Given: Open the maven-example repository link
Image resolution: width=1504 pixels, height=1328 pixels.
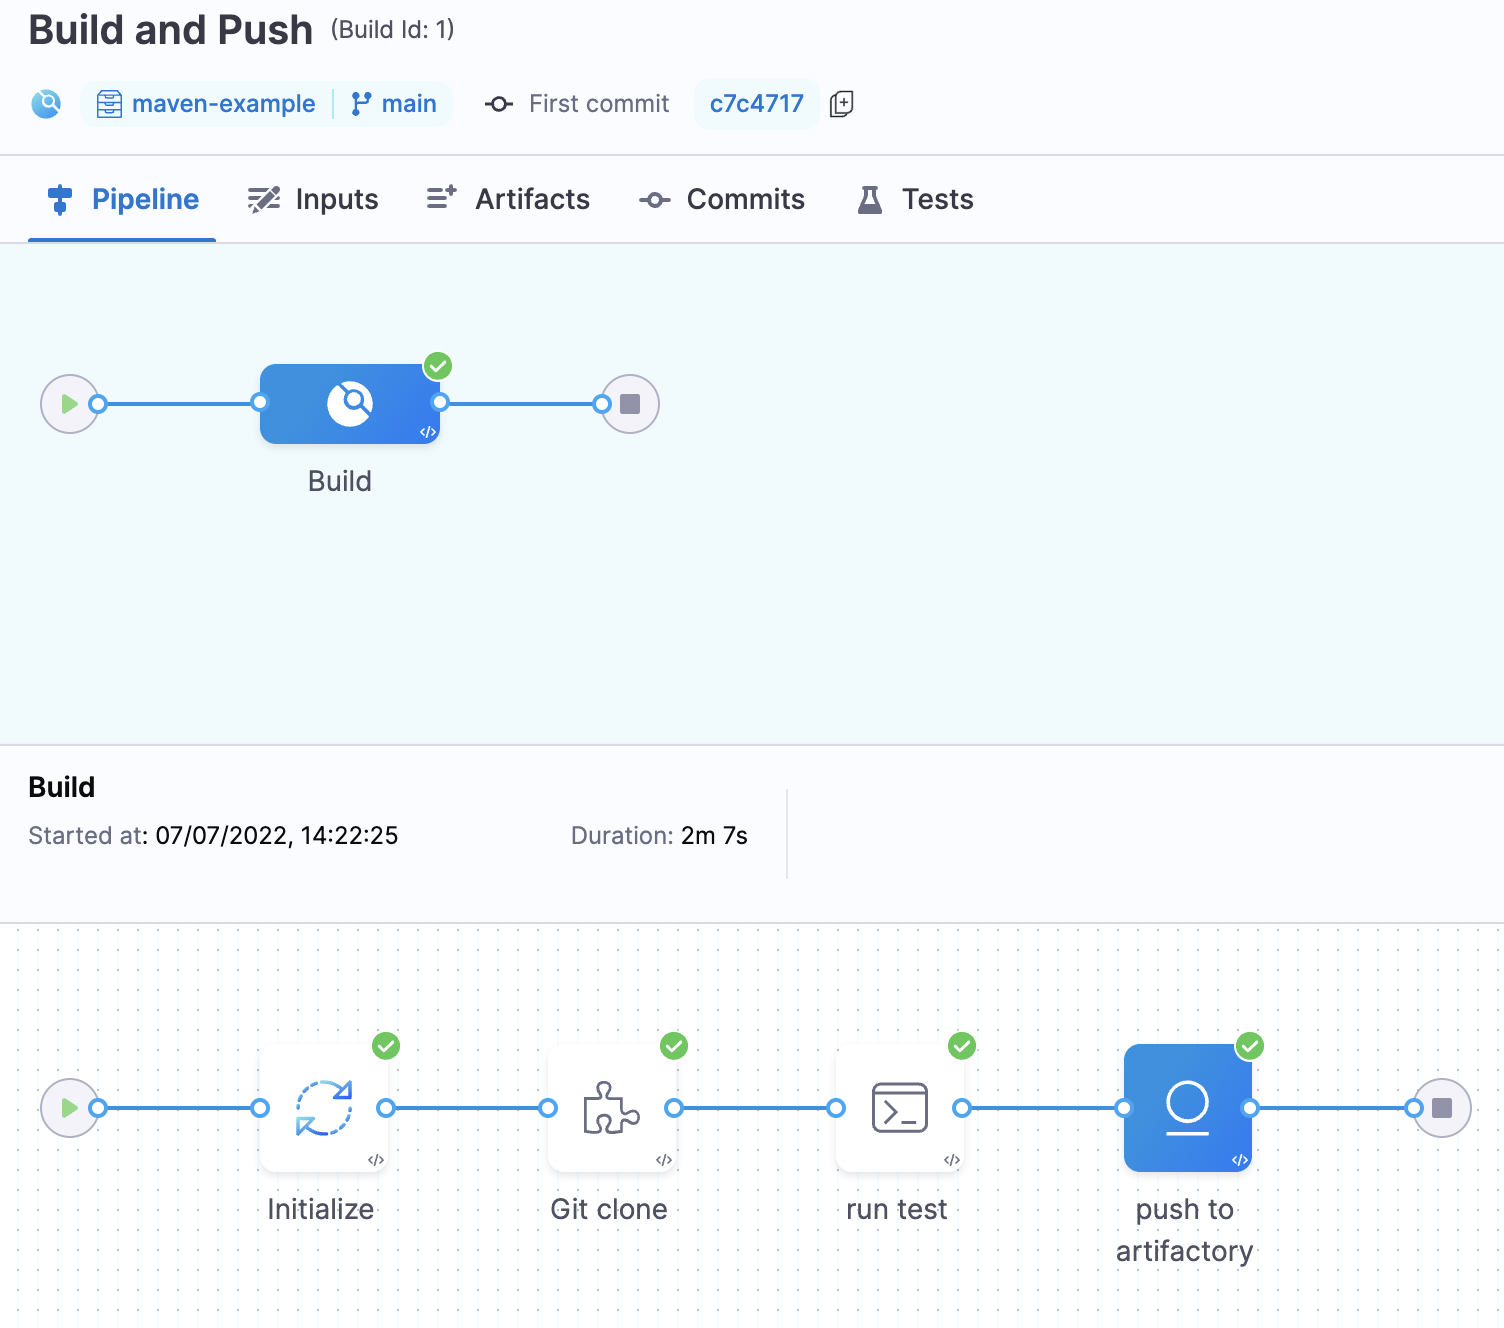Looking at the screenshot, I should pyautogui.click(x=225, y=103).
